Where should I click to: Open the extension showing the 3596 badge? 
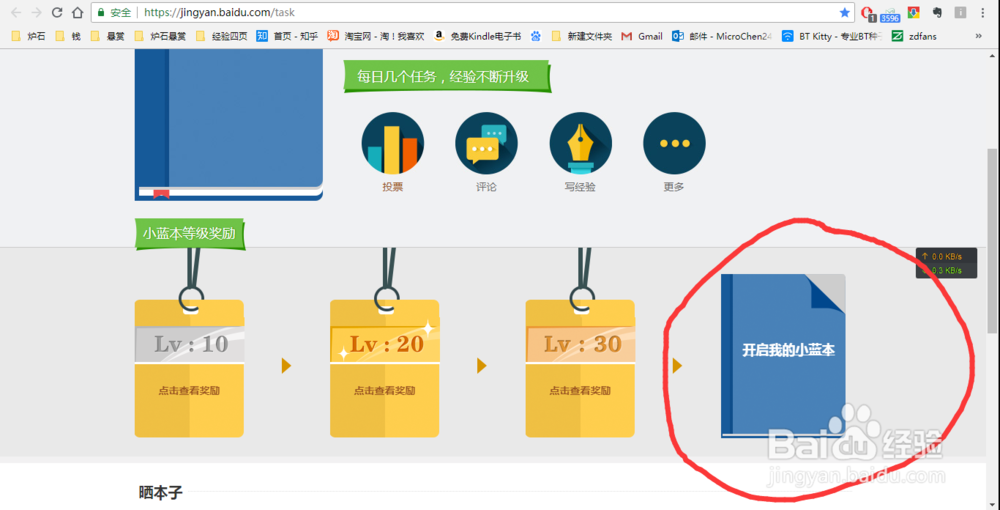click(890, 13)
